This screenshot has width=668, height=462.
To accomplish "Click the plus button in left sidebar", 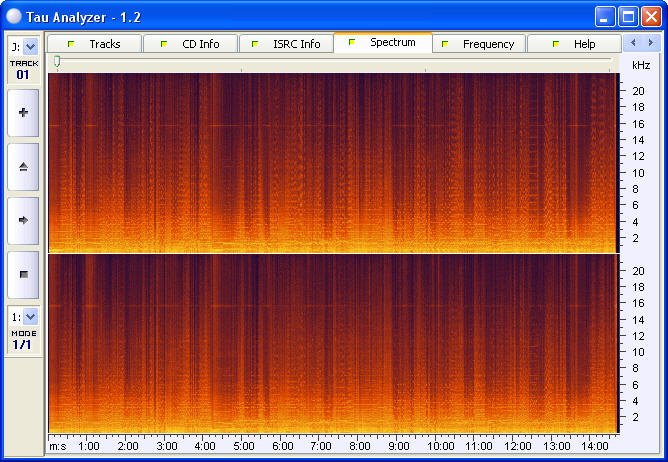I will [23, 113].
